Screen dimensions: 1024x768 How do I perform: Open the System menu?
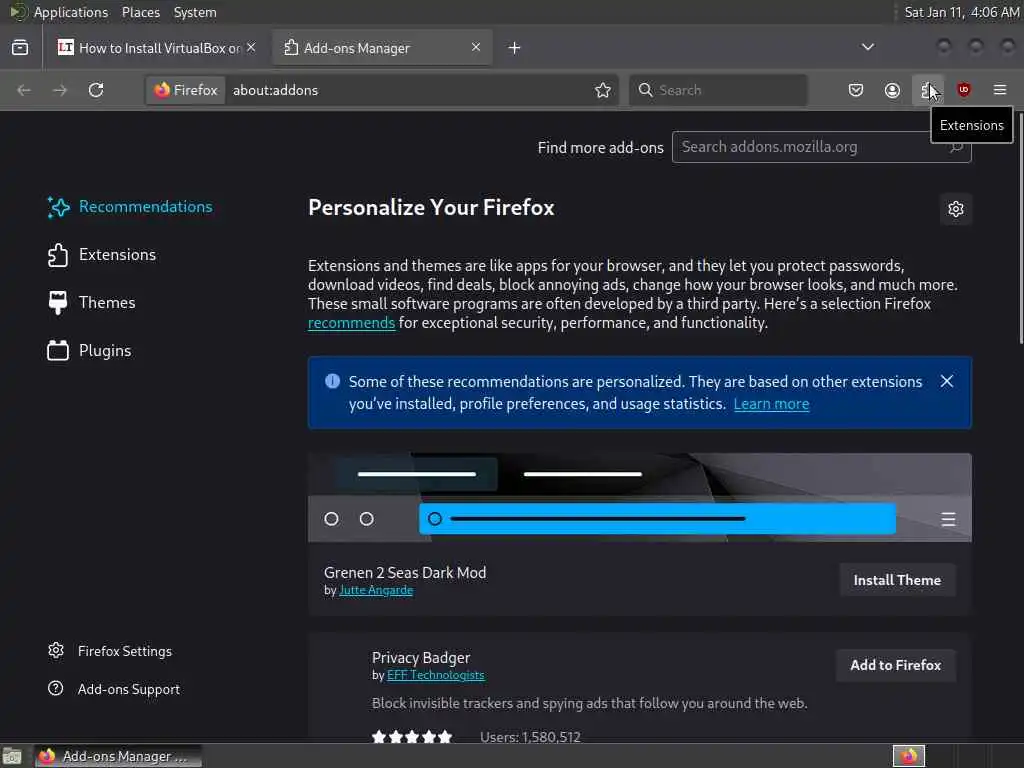click(195, 12)
